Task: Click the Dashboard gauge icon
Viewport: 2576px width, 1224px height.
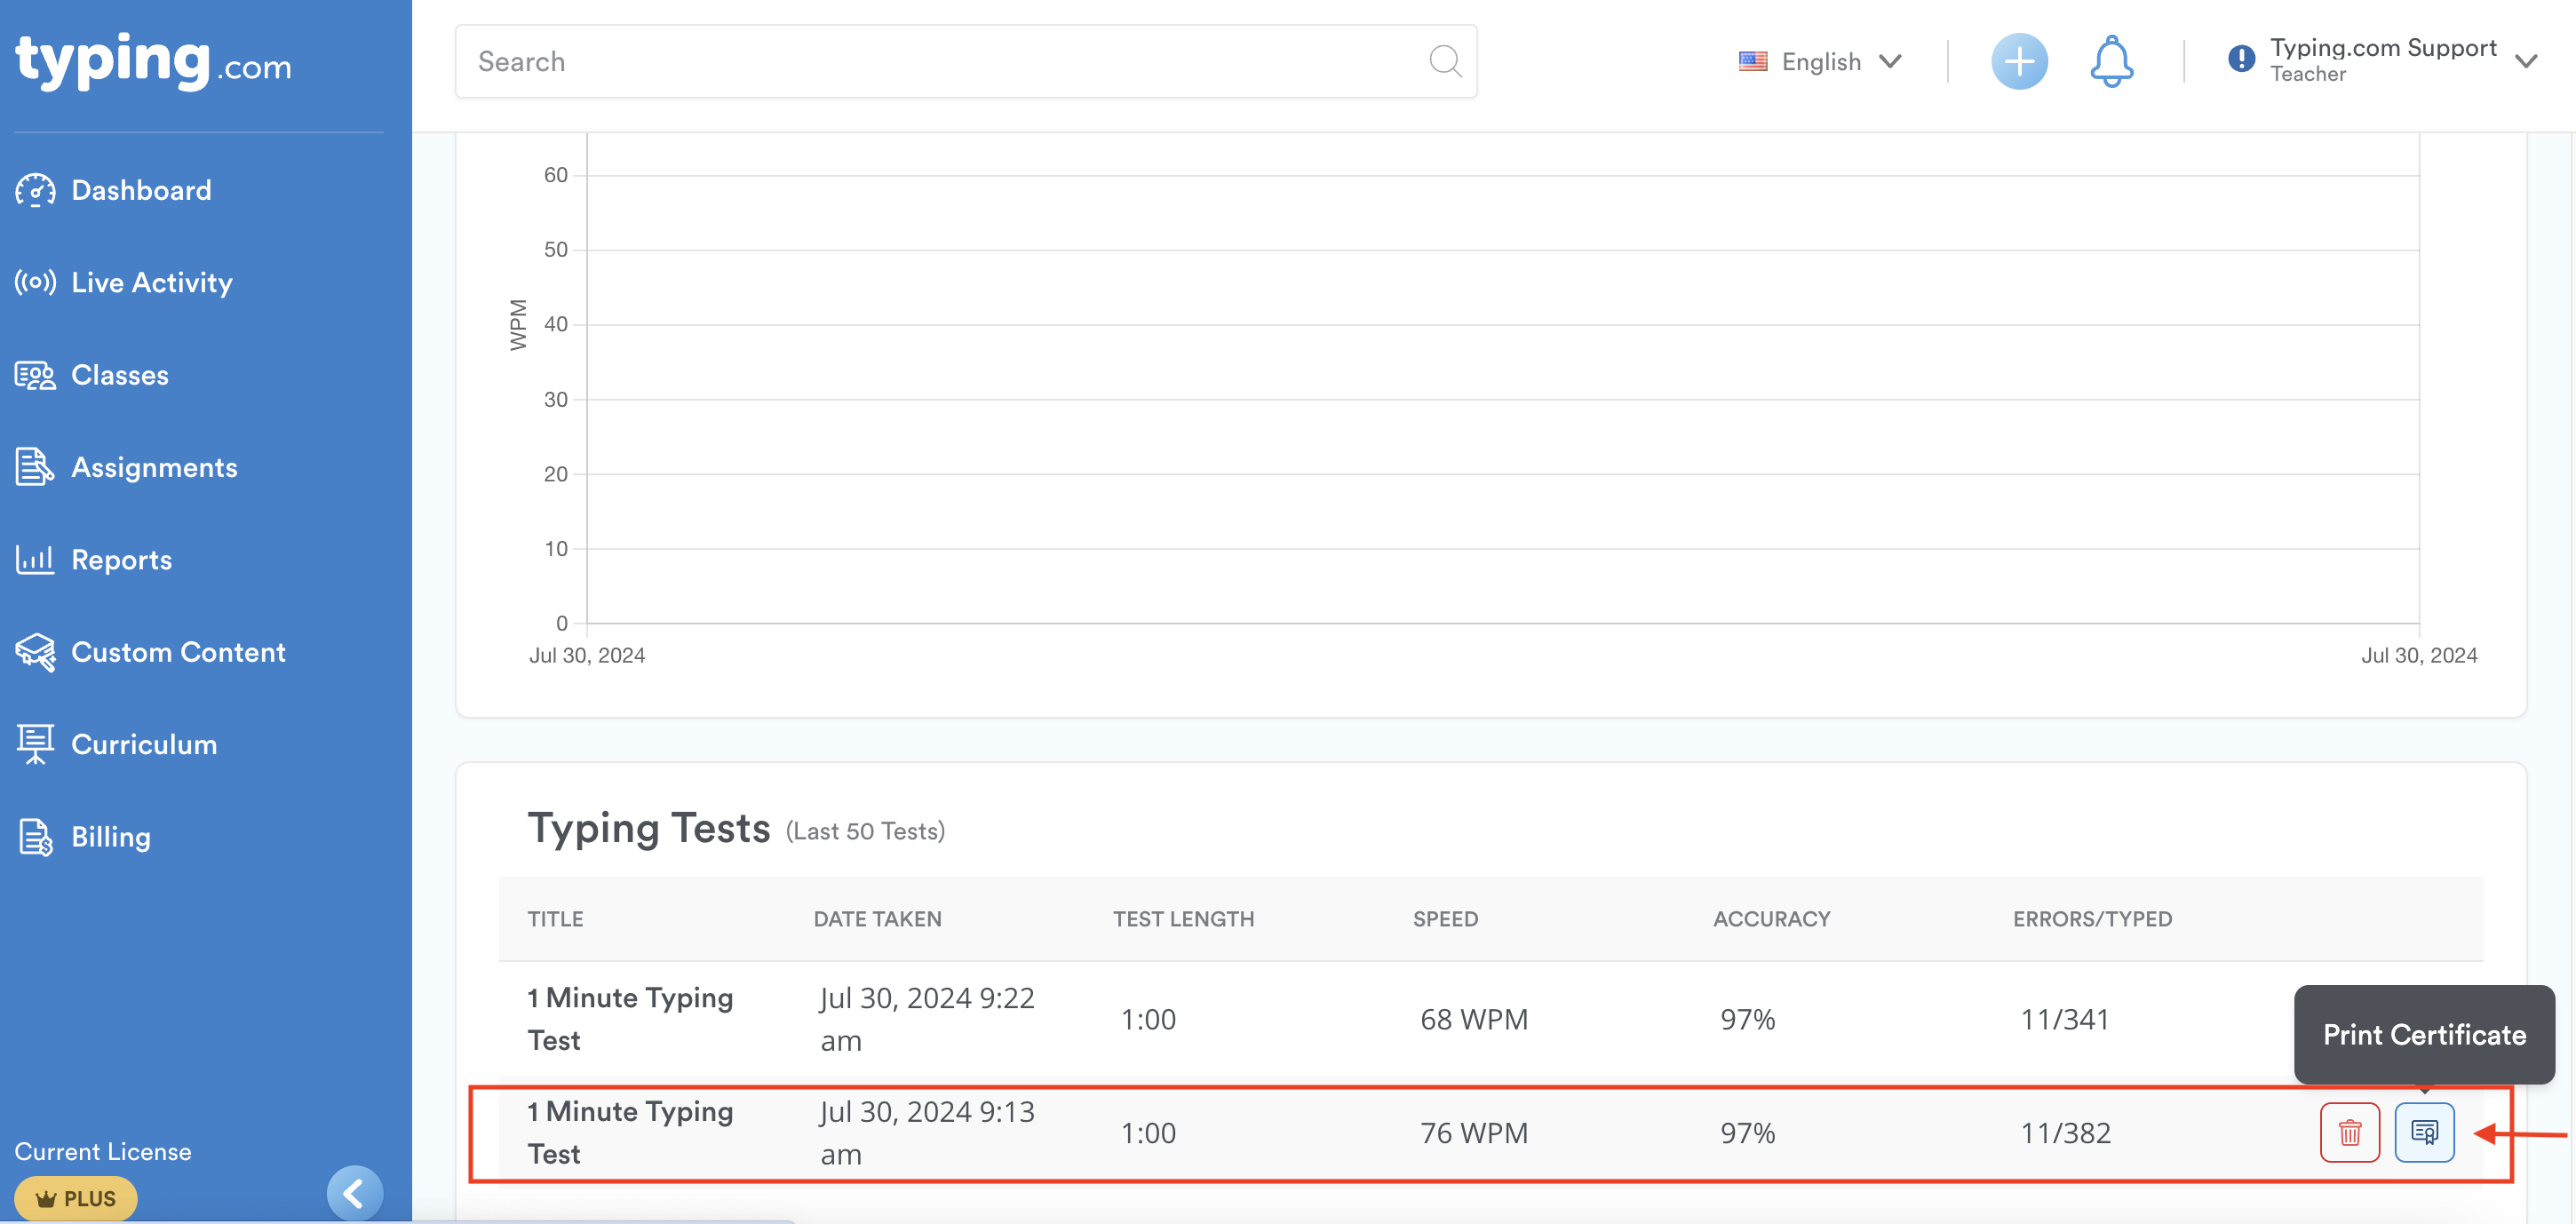Action: point(35,190)
